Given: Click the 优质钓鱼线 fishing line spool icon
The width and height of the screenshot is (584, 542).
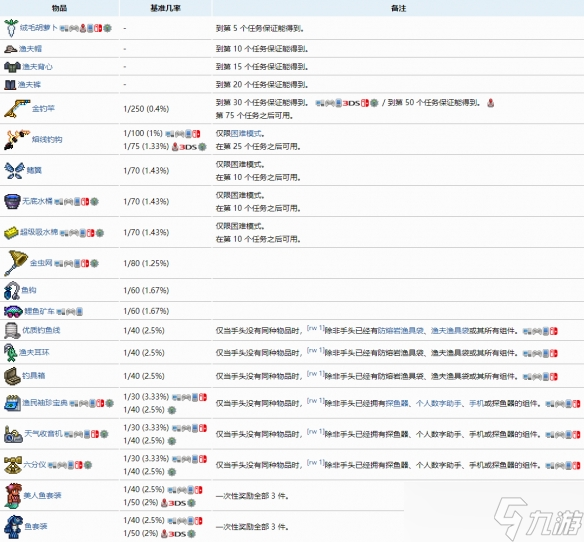Looking at the screenshot, I should pos(12,330).
